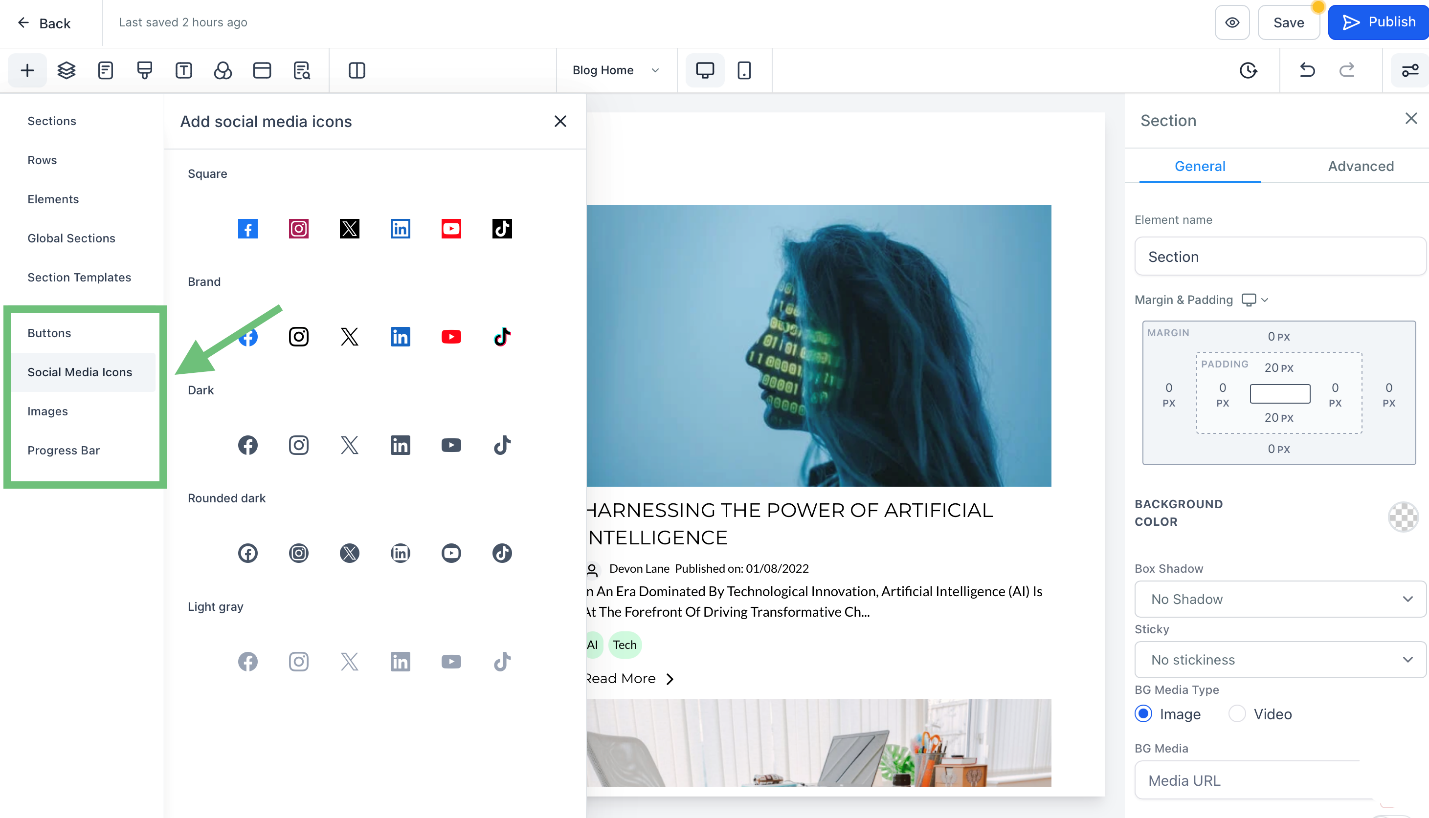Screen dimensions: 1429x818
Task: Click the Publish button
Action: pyautogui.click(x=1378, y=22)
